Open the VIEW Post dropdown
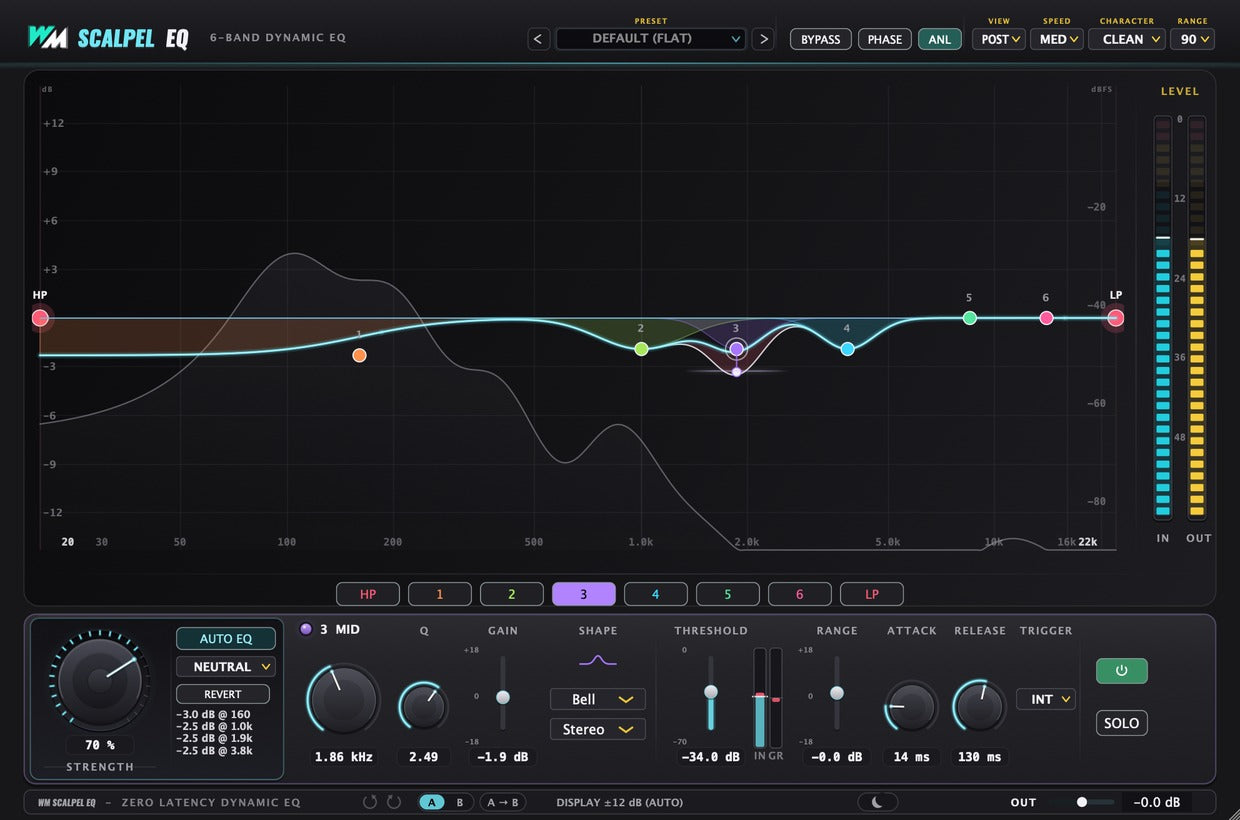Image resolution: width=1240 pixels, height=820 pixels. 999,39
